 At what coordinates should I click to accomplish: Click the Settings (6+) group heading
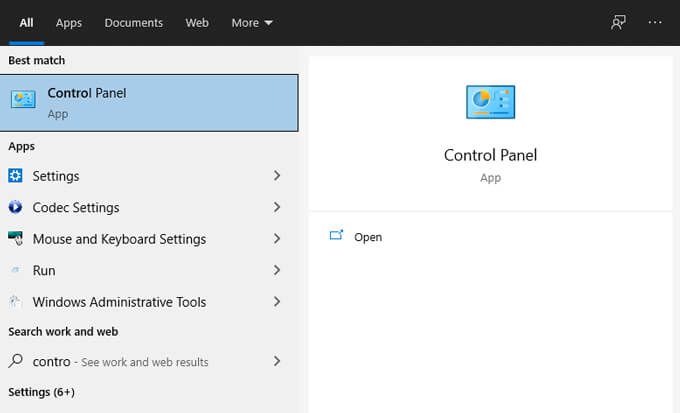[x=41, y=392]
